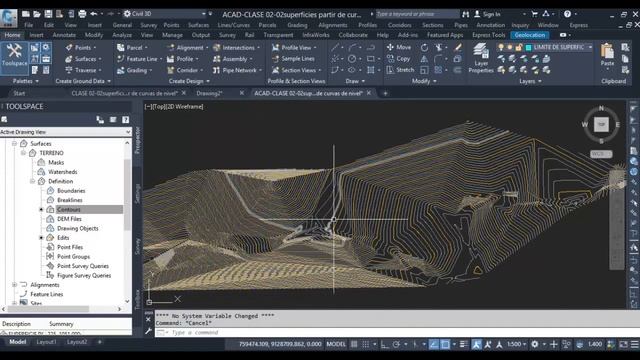
Task: Select Contours in the Definition tree
Action: coord(69,209)
